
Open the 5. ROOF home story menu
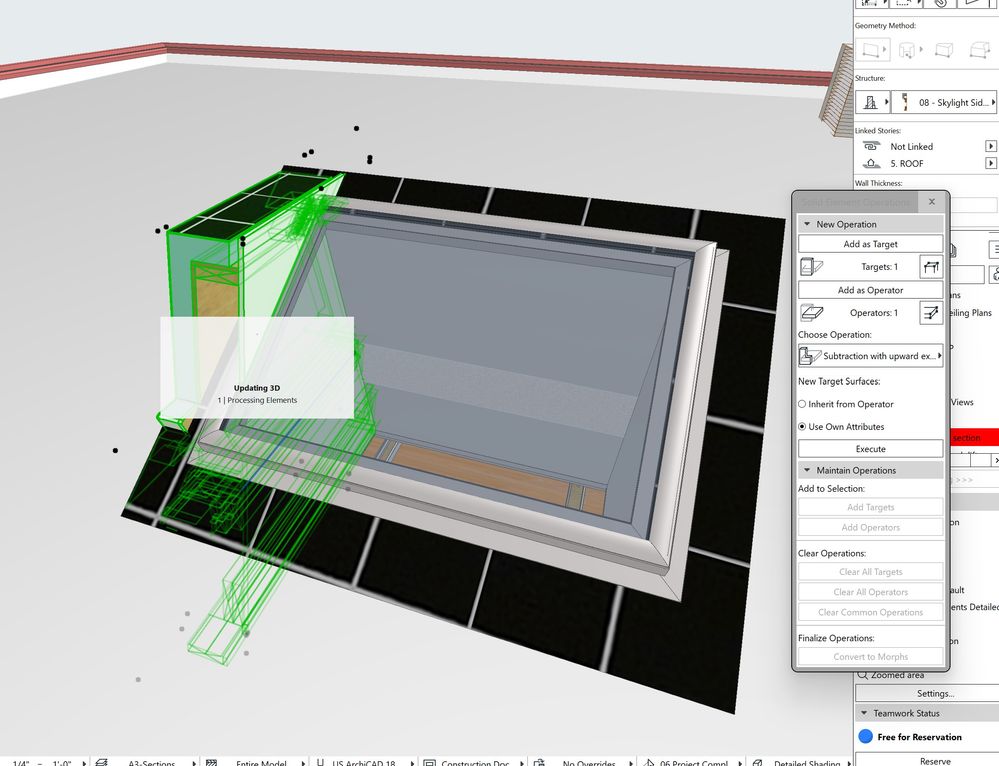pos(991,163)
